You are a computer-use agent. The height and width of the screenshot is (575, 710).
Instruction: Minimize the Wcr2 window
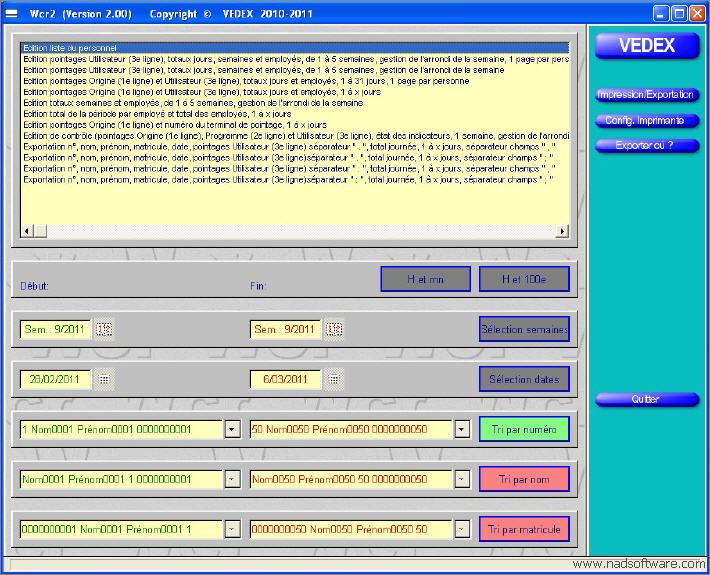(x=661, y=14)
